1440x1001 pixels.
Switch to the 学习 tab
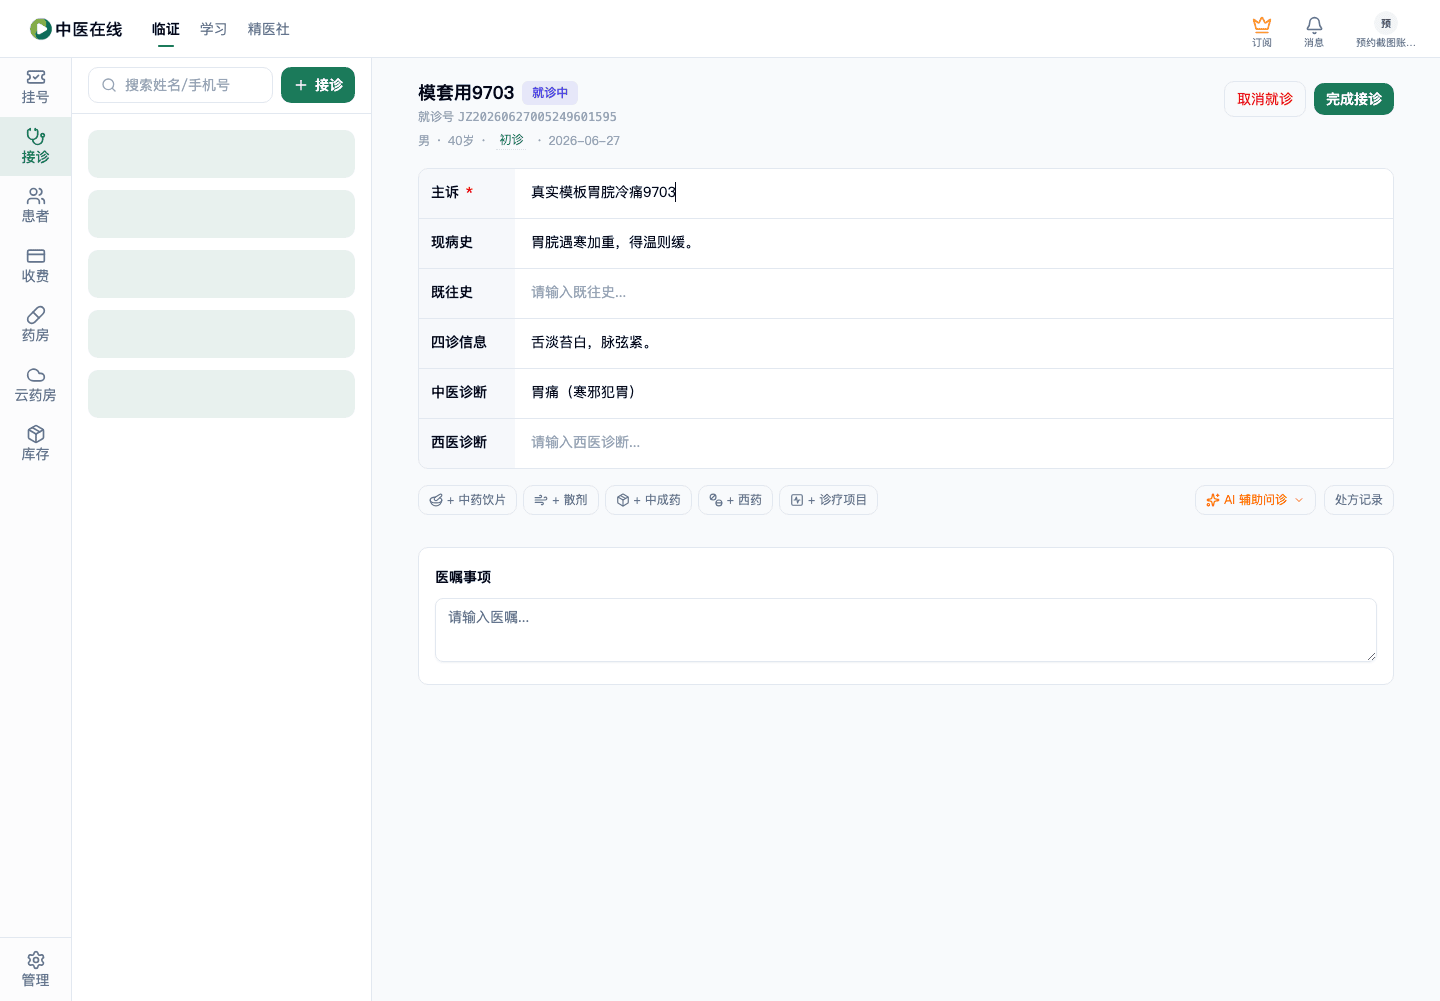(214, 29)
